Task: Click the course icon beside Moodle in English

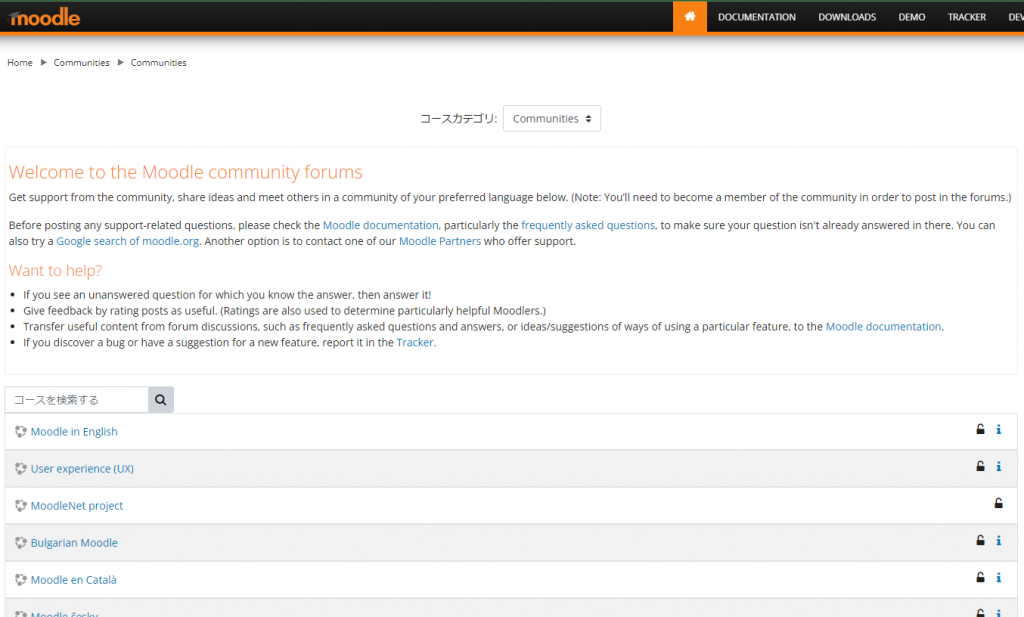Action: pyautogui.click(x=21, y=432)
